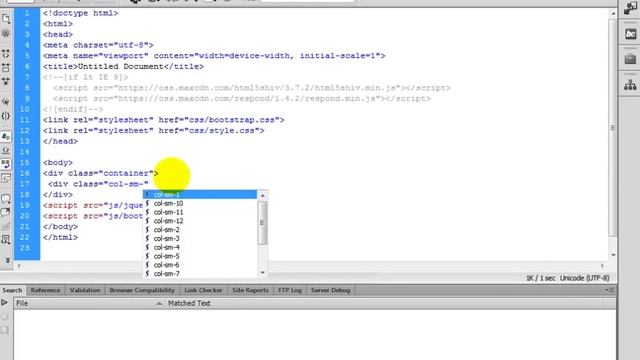This screenshot has width=640, height=360.
Task: Click the Recent Snippets icon
Action: point(6,240)
